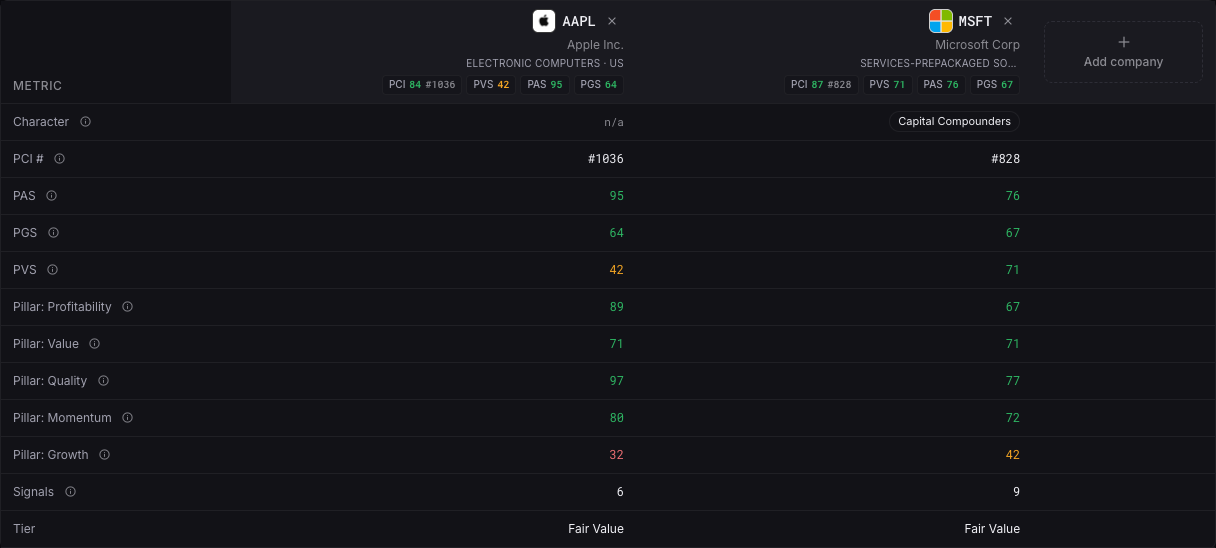Open the info tooltip for PCI #
Screen dimensions: 1216x548
[x=59, y=159]
